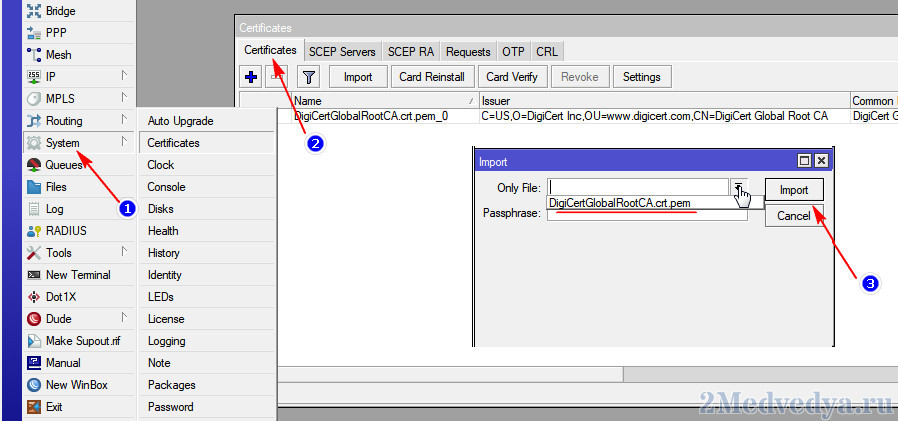Expand the Tools submenu arrow
This screenshot has width=898, height=421.
(x=123, y=252)
